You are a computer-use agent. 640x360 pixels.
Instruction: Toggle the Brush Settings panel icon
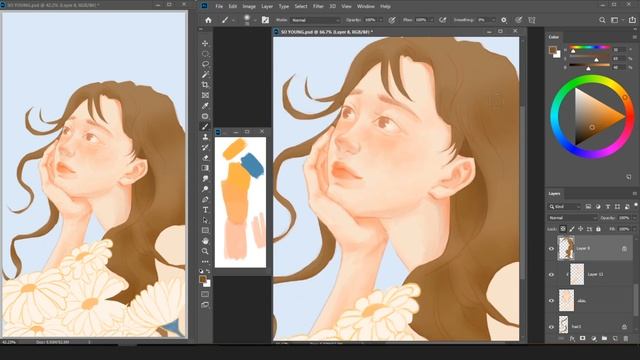265,20
